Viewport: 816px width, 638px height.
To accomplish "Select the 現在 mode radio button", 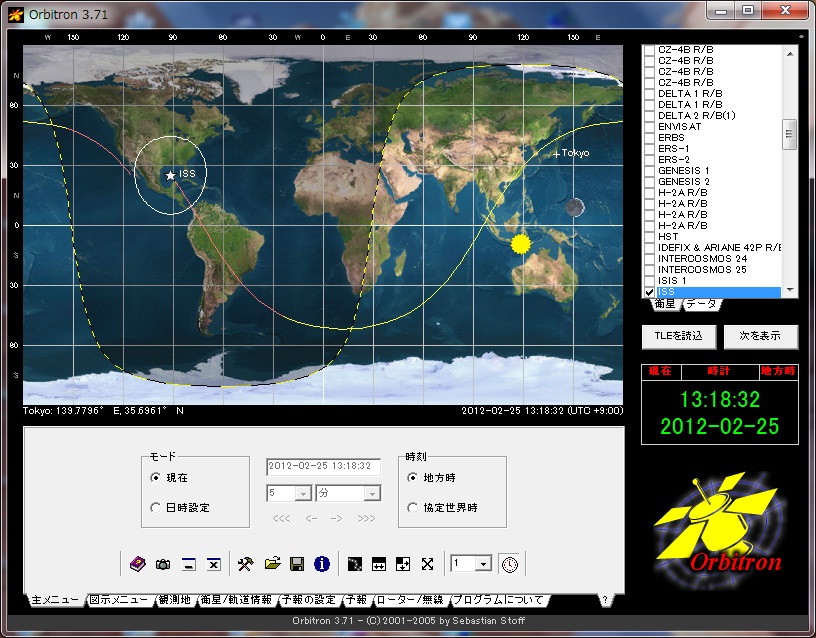I will pyautogui.click(x=155, y=477).
